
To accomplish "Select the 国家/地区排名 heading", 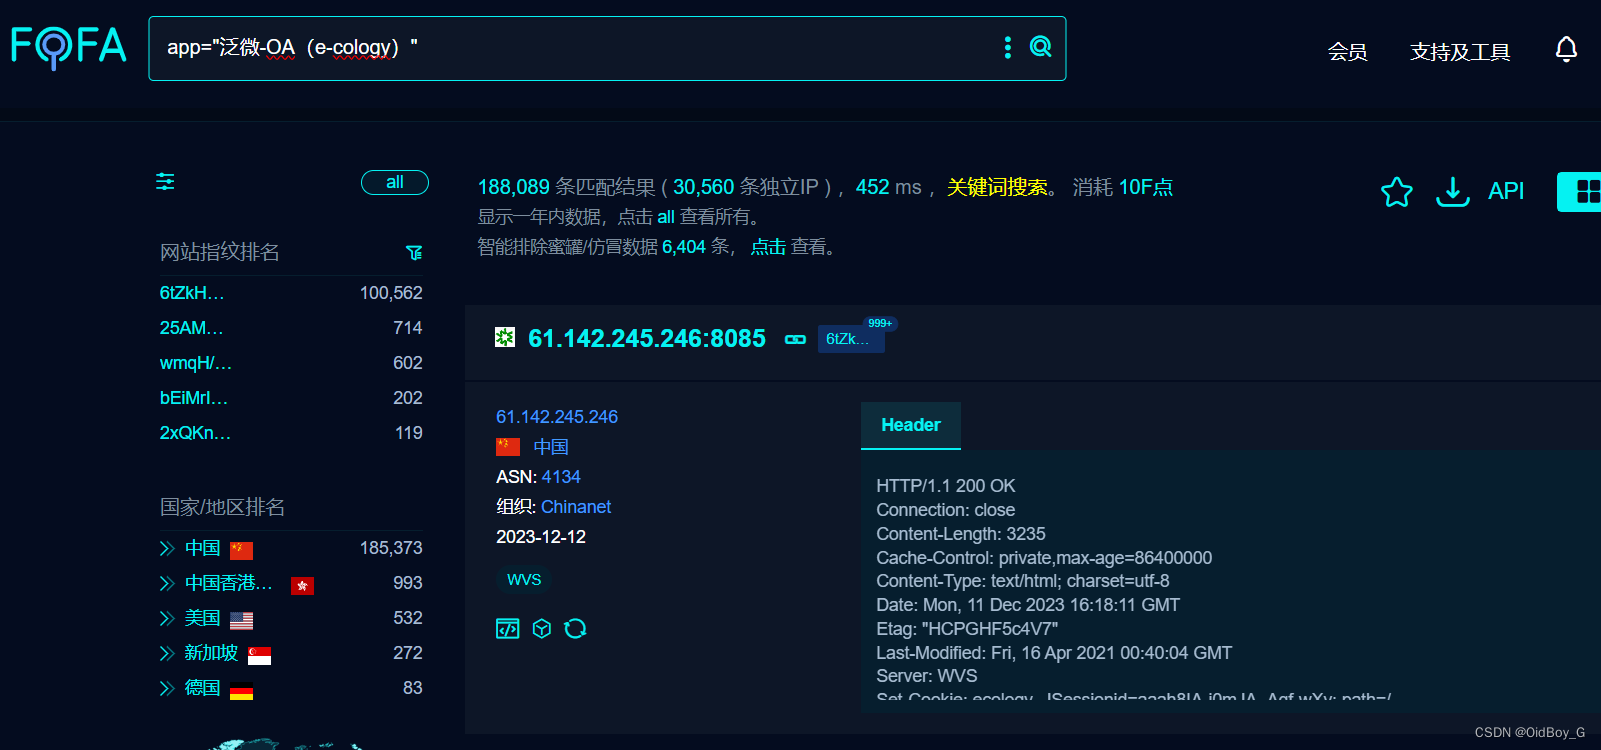I will point(222,507).
